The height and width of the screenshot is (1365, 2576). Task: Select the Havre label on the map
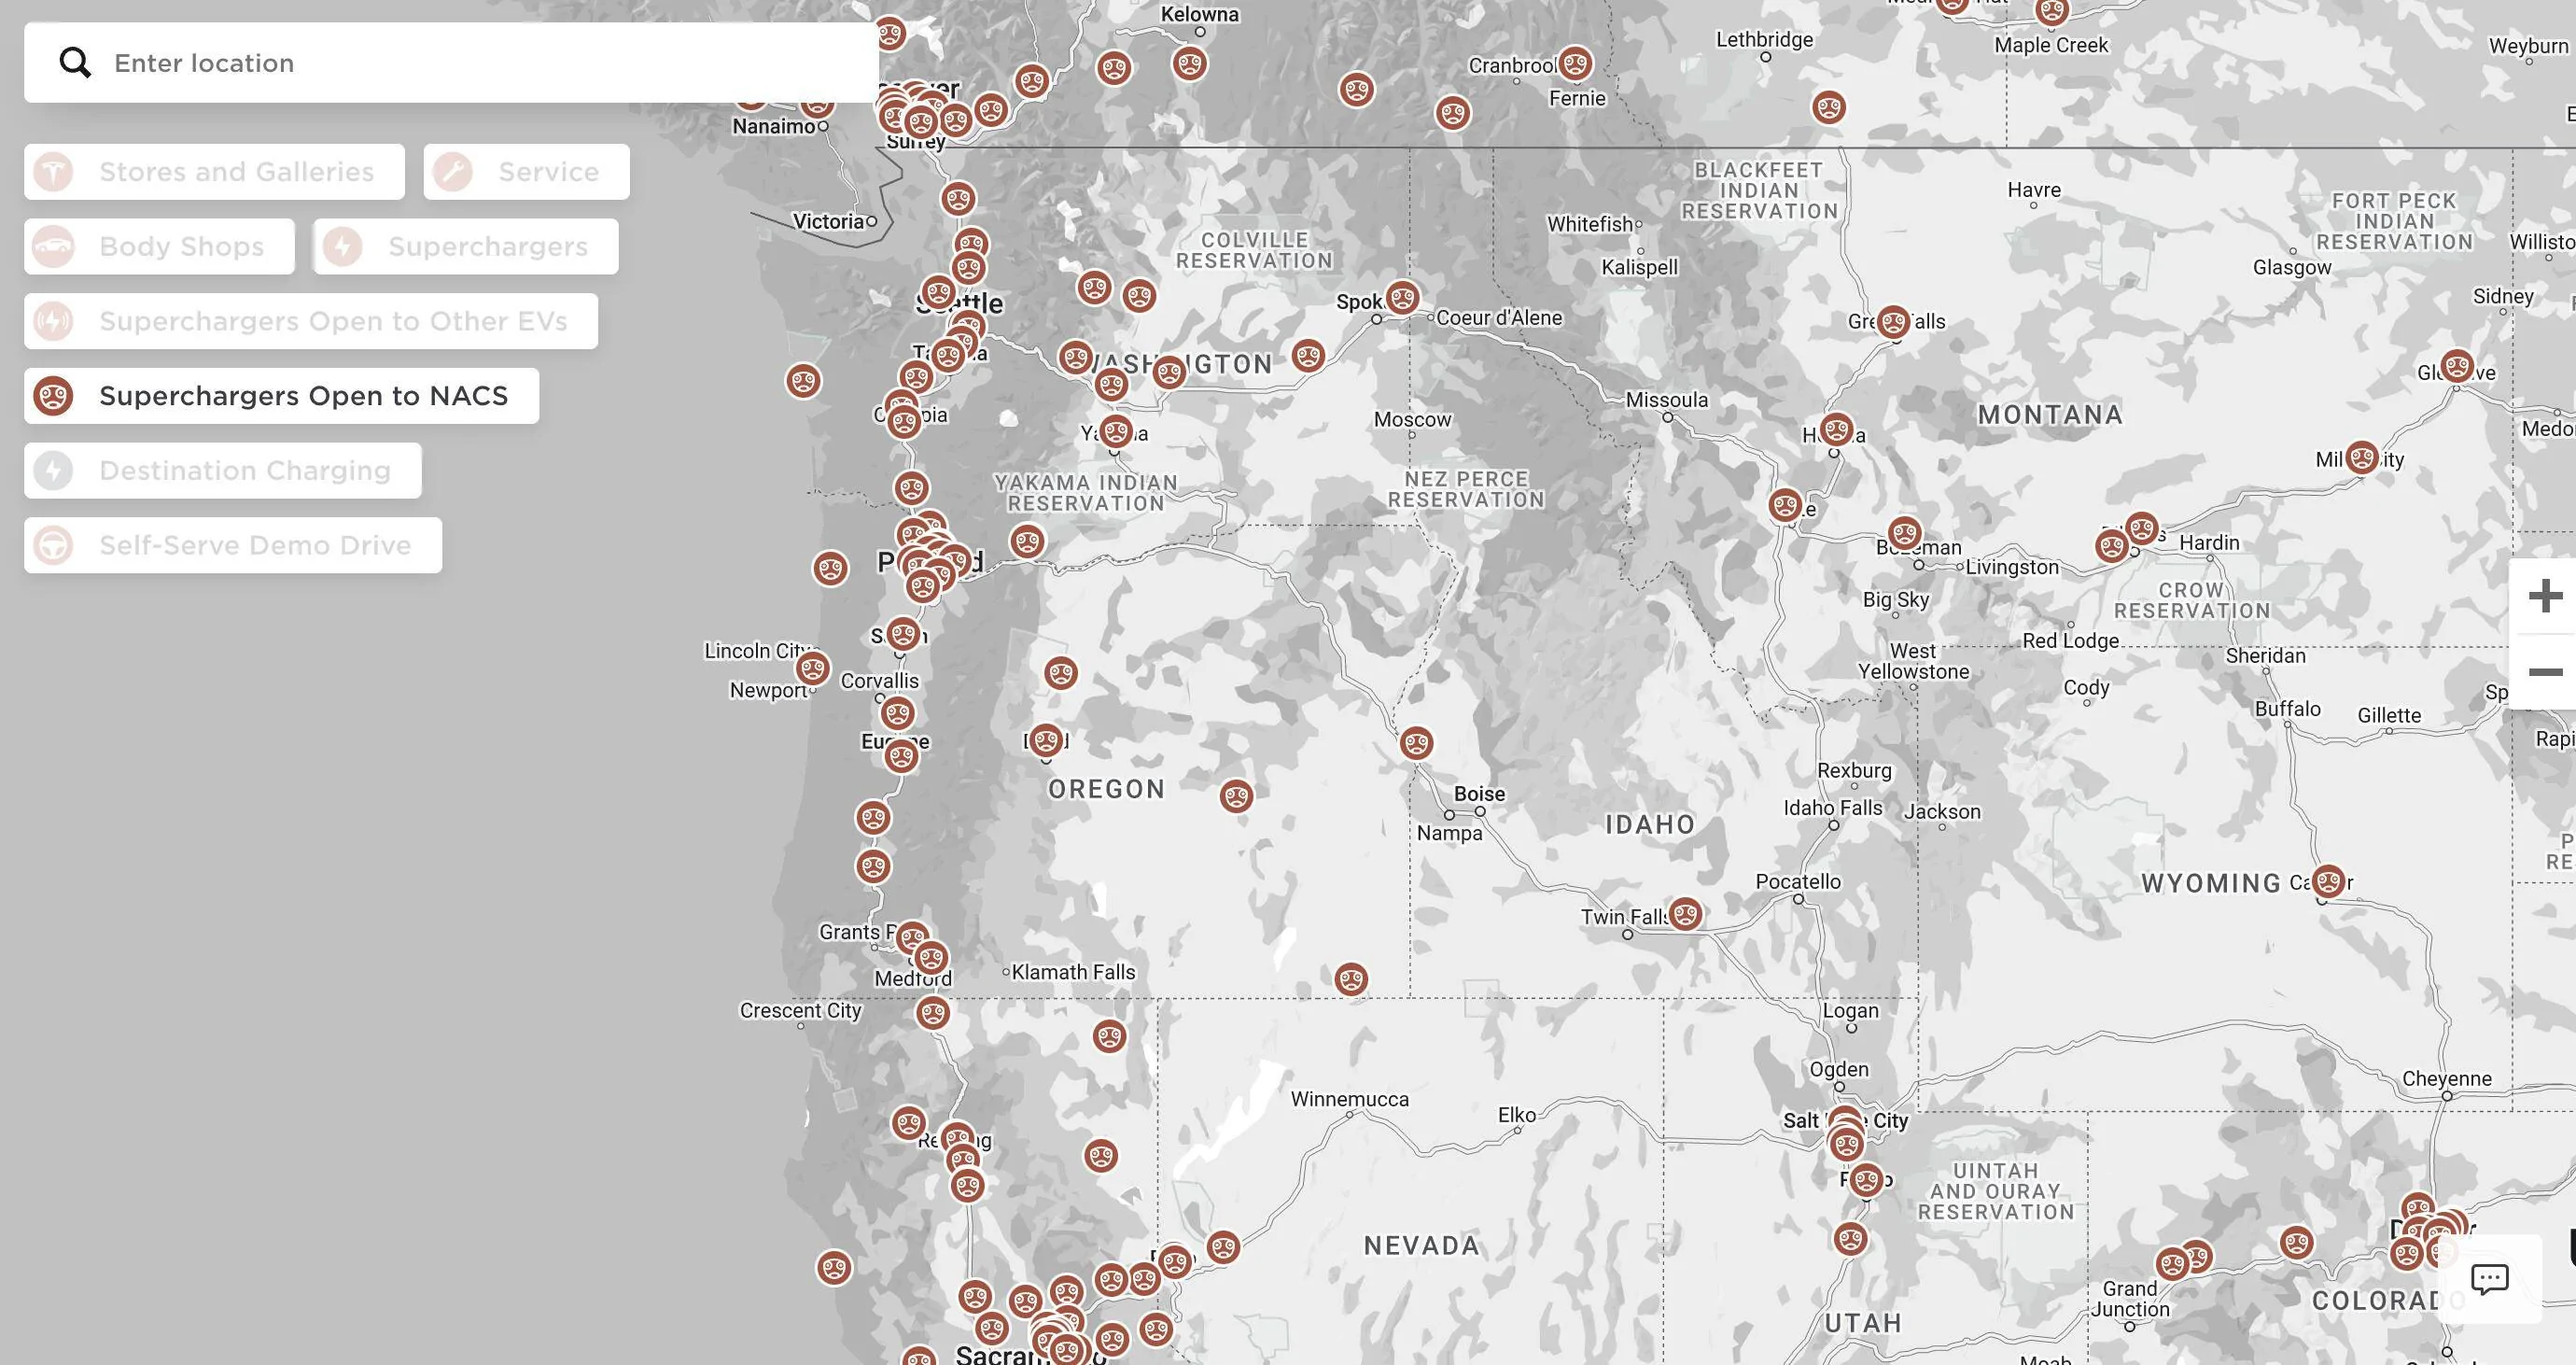point(2034,190)
